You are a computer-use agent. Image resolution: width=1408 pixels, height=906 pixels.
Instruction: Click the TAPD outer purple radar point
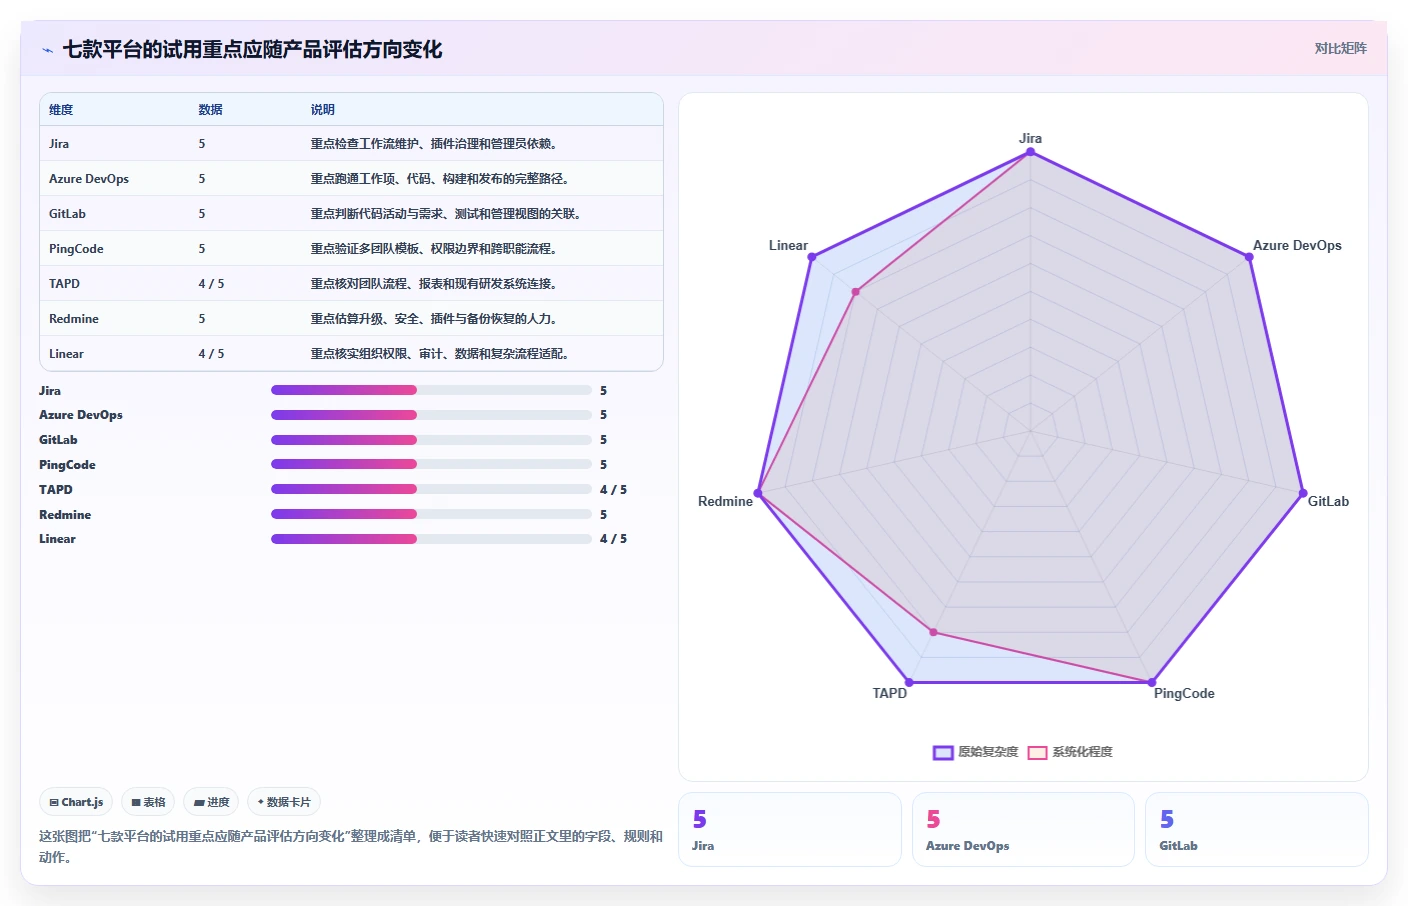[909, 683]
